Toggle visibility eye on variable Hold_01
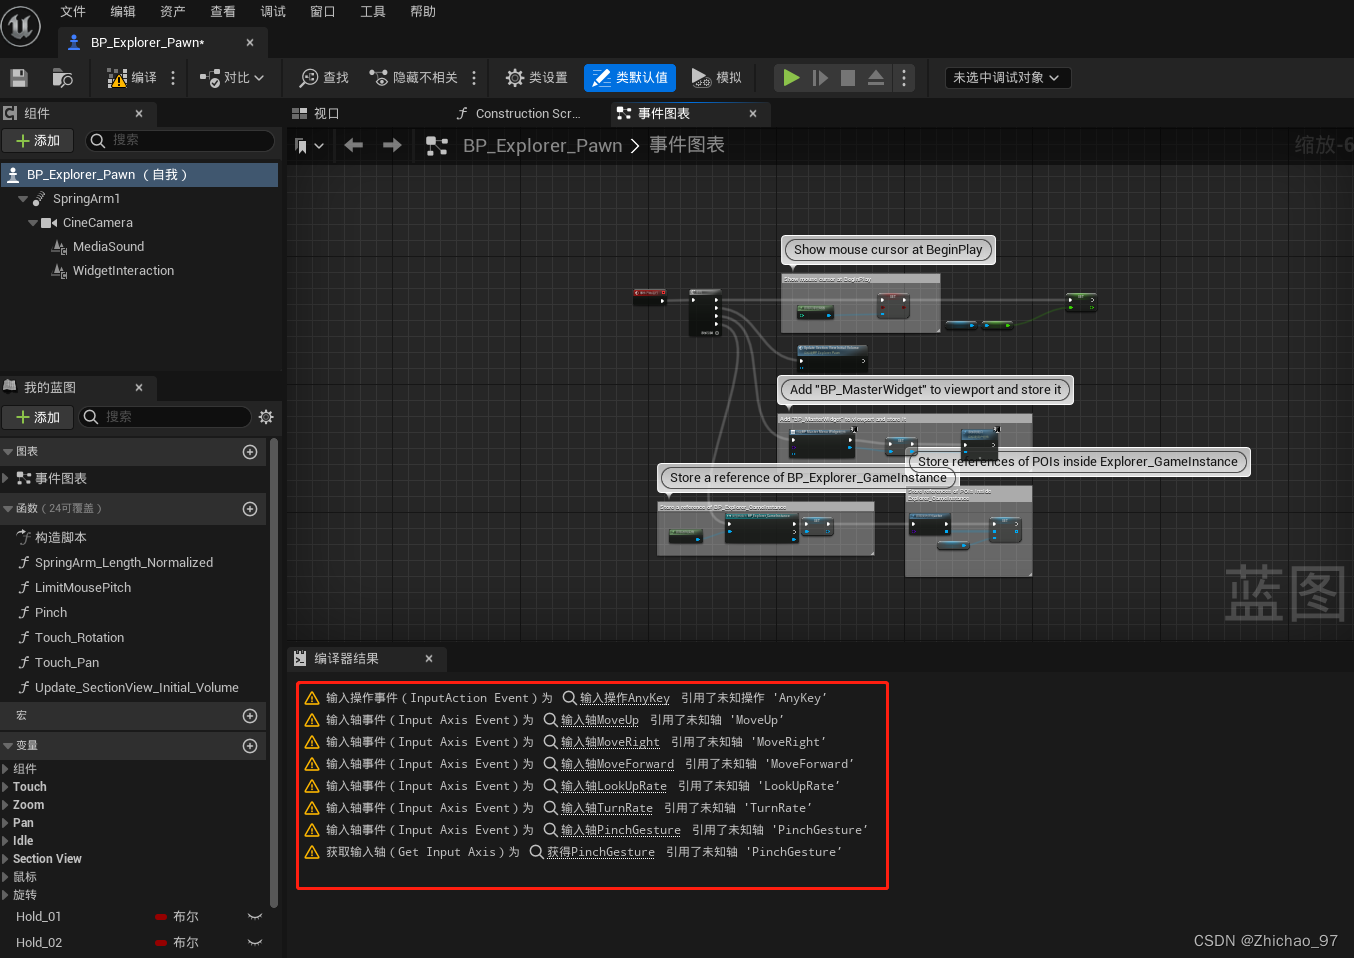The width and height of the screenshot is (1354, 958). [x=255, y=916]
